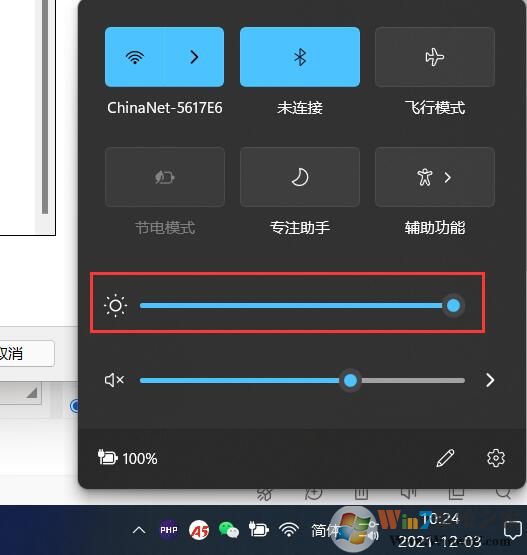Open WeChat from the tray icon
The image size is (527, 555).
coord(229,530)
